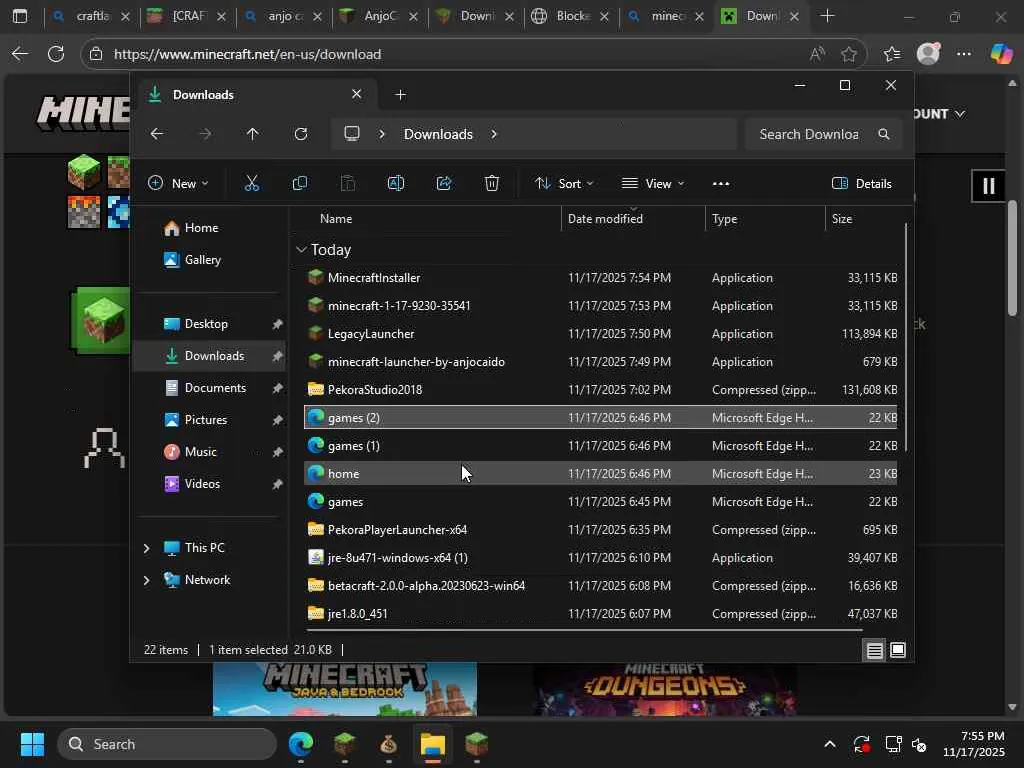Add a new File Explorer tab
Image resolution: width=1024 pixels, height=768 pixels.
tap(400, 95)
